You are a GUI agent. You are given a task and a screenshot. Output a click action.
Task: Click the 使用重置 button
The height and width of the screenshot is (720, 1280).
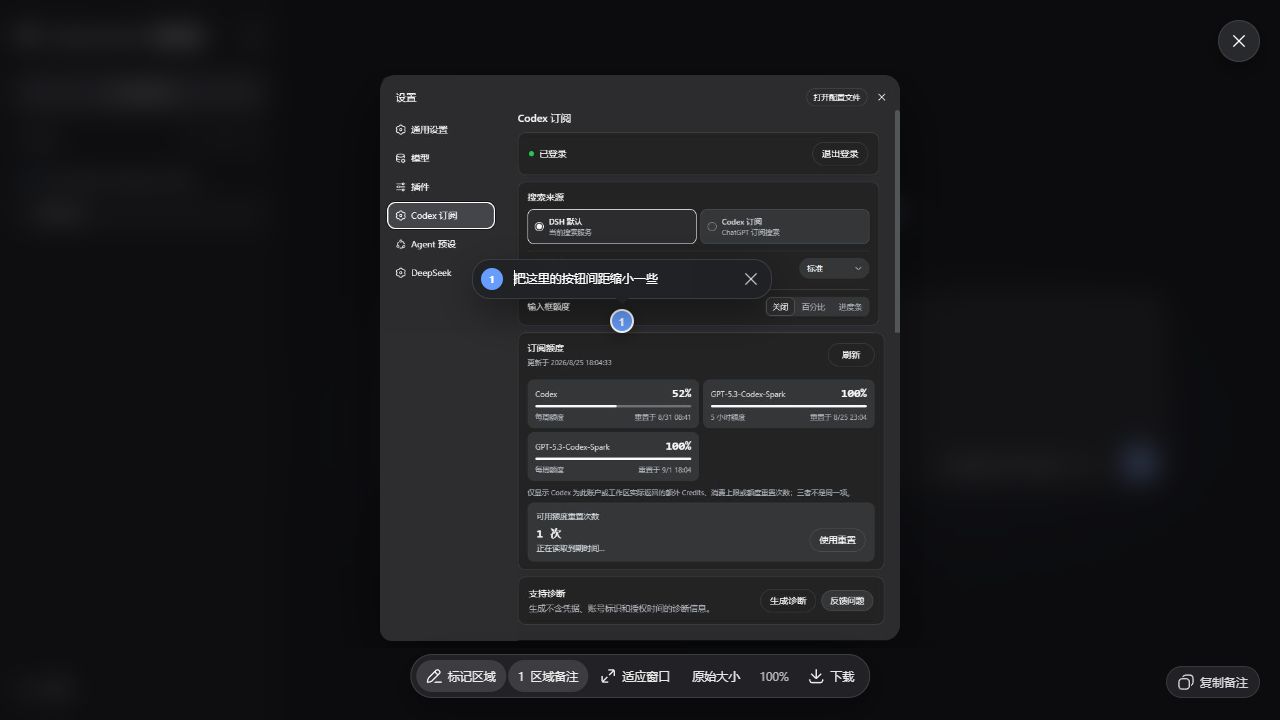(x=837, y=540)
